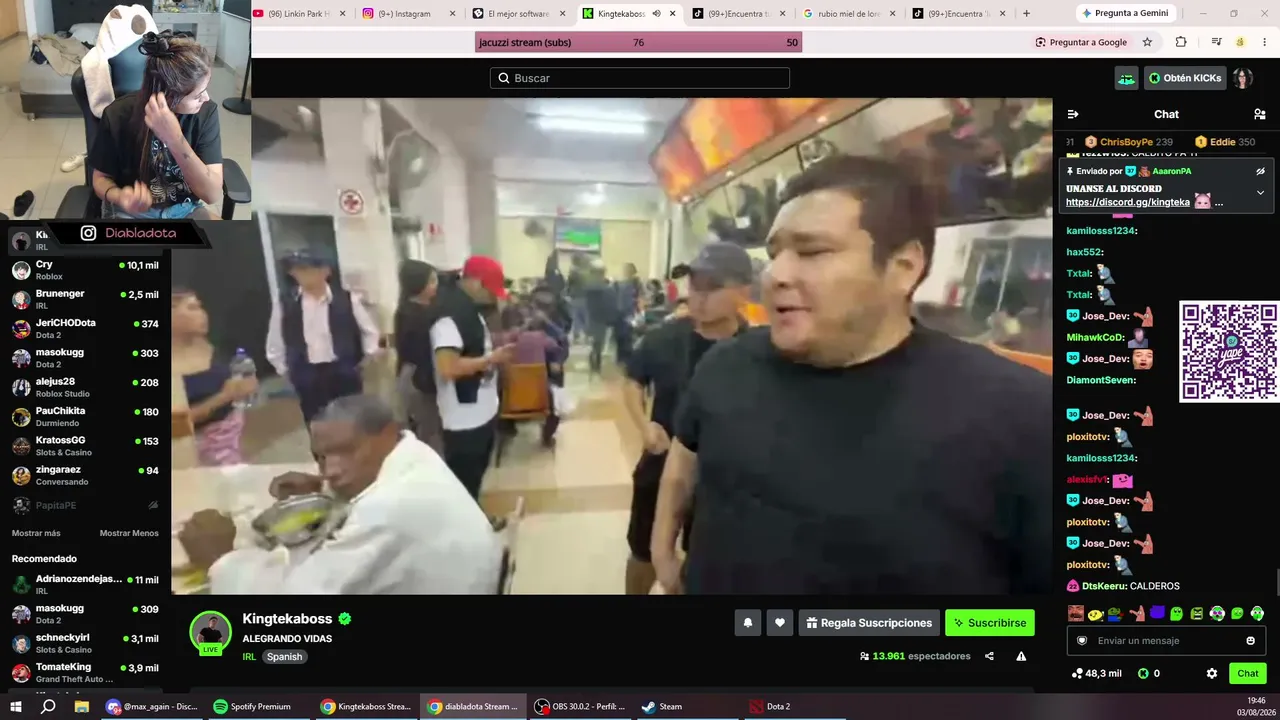1280x720 pixels.
Task: Follow Kingtekaboss with the heart button
Action: tap(780, 623)
